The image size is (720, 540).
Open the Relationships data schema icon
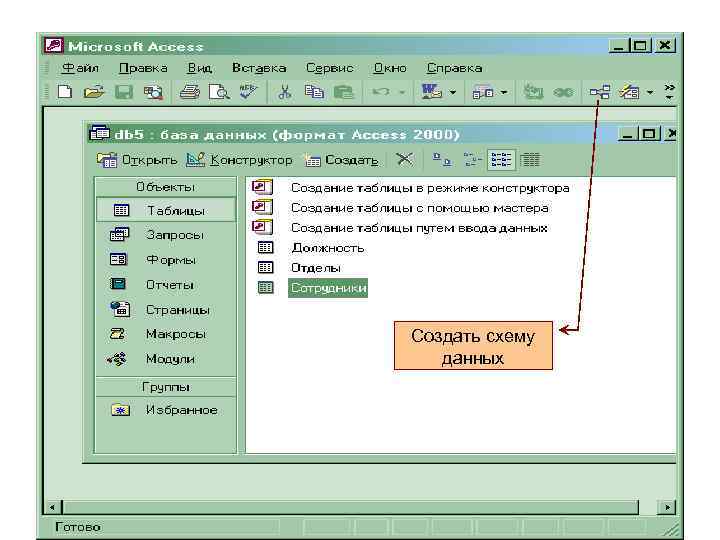[x=600, y=92]
